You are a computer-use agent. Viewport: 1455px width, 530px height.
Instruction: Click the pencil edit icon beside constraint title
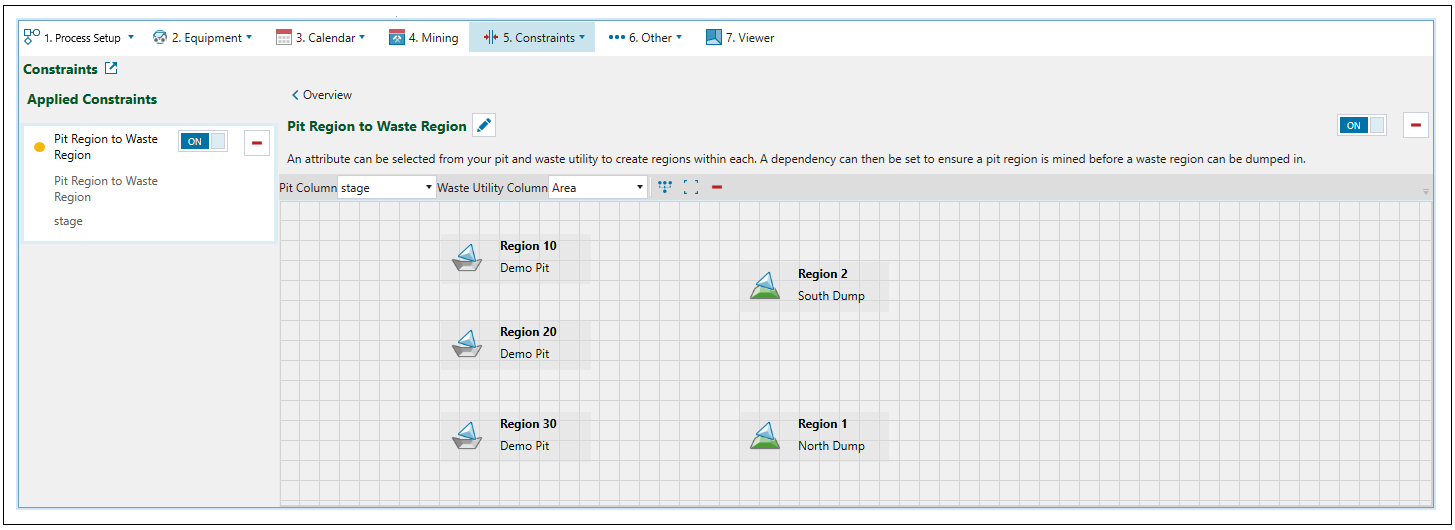484,126
